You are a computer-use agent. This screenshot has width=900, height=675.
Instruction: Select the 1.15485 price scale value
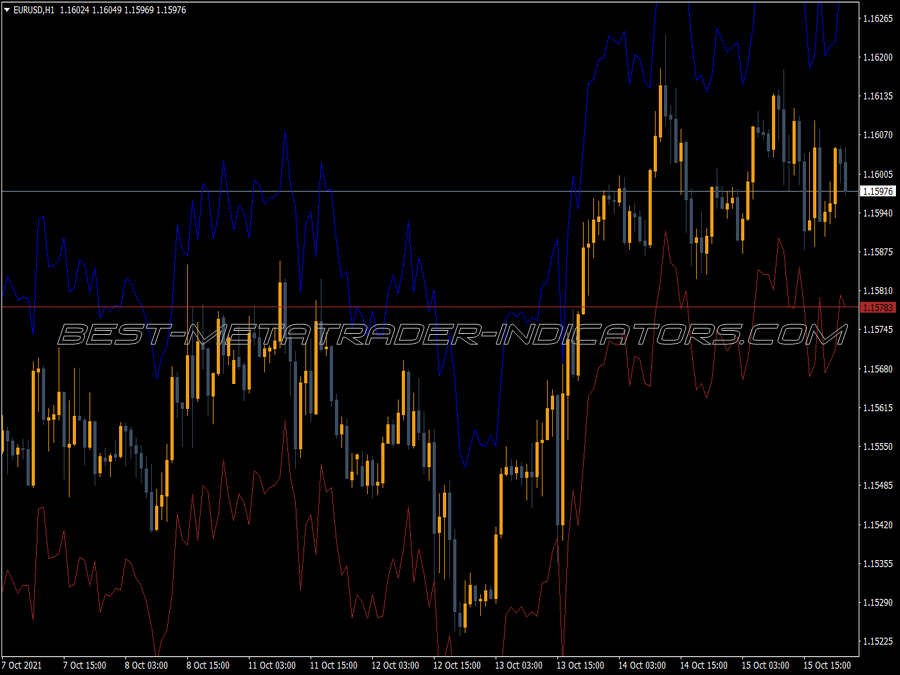click(x=878, y=486)
